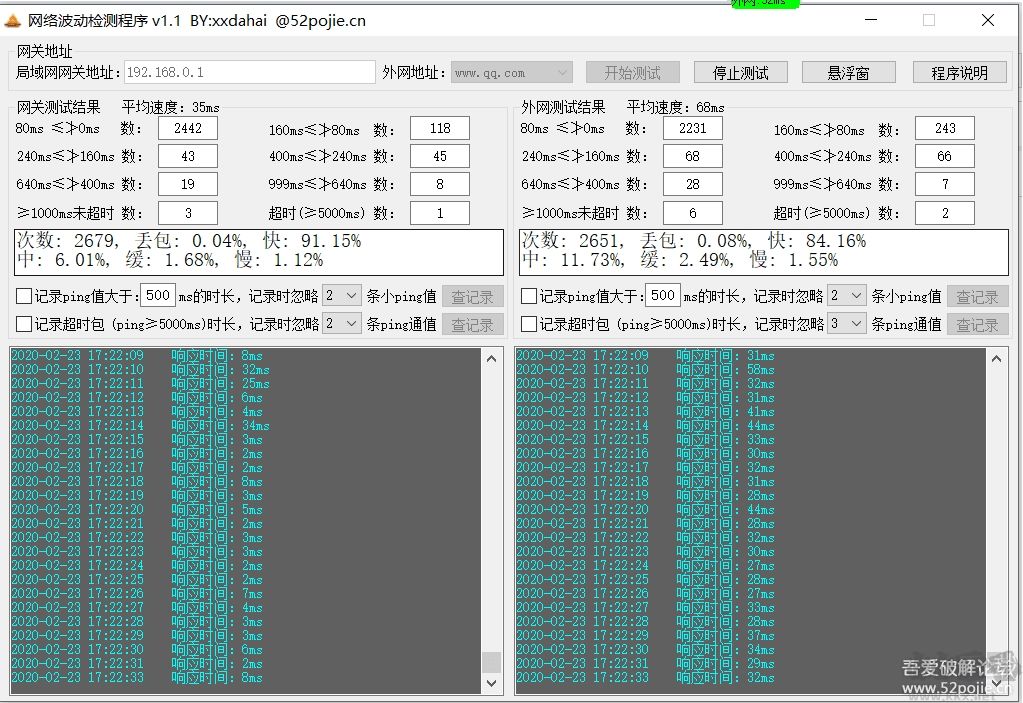Click the 停止测试 button
This screenshot has width=1023, height=703.
tap(740, 73)
